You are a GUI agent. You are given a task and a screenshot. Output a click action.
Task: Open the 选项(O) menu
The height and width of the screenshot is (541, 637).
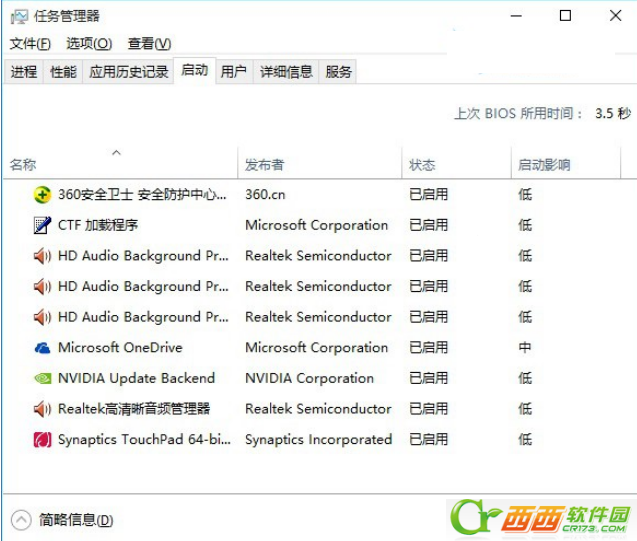89,43
